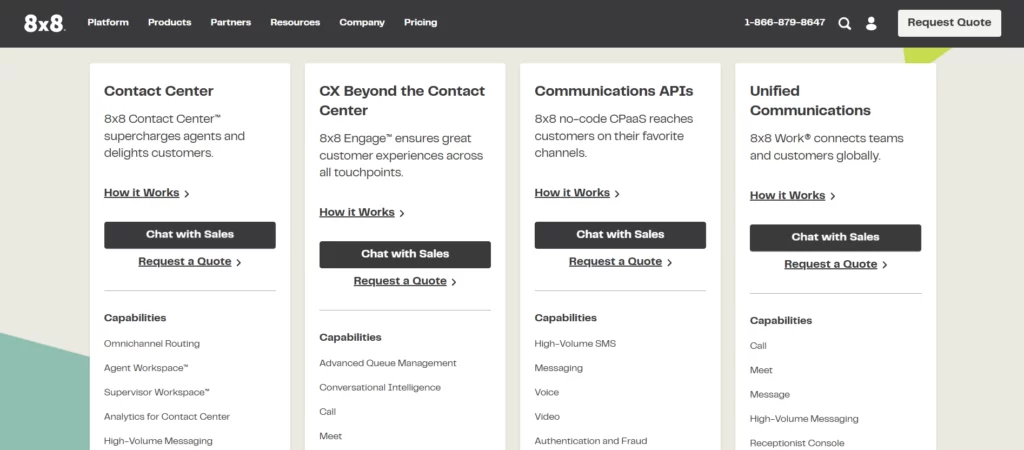Open the High-Volume SMS capability link
This screenshot has height=450, width=1024.
pos(575,344)
